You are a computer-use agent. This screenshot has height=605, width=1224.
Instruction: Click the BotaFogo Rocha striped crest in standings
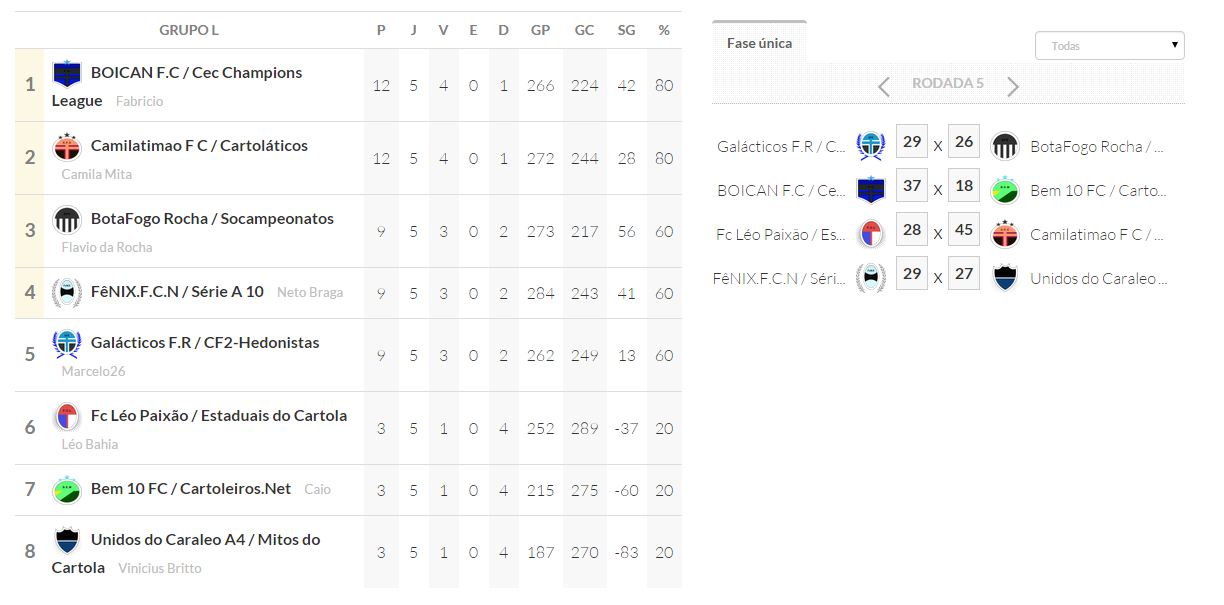click(67, 220)
